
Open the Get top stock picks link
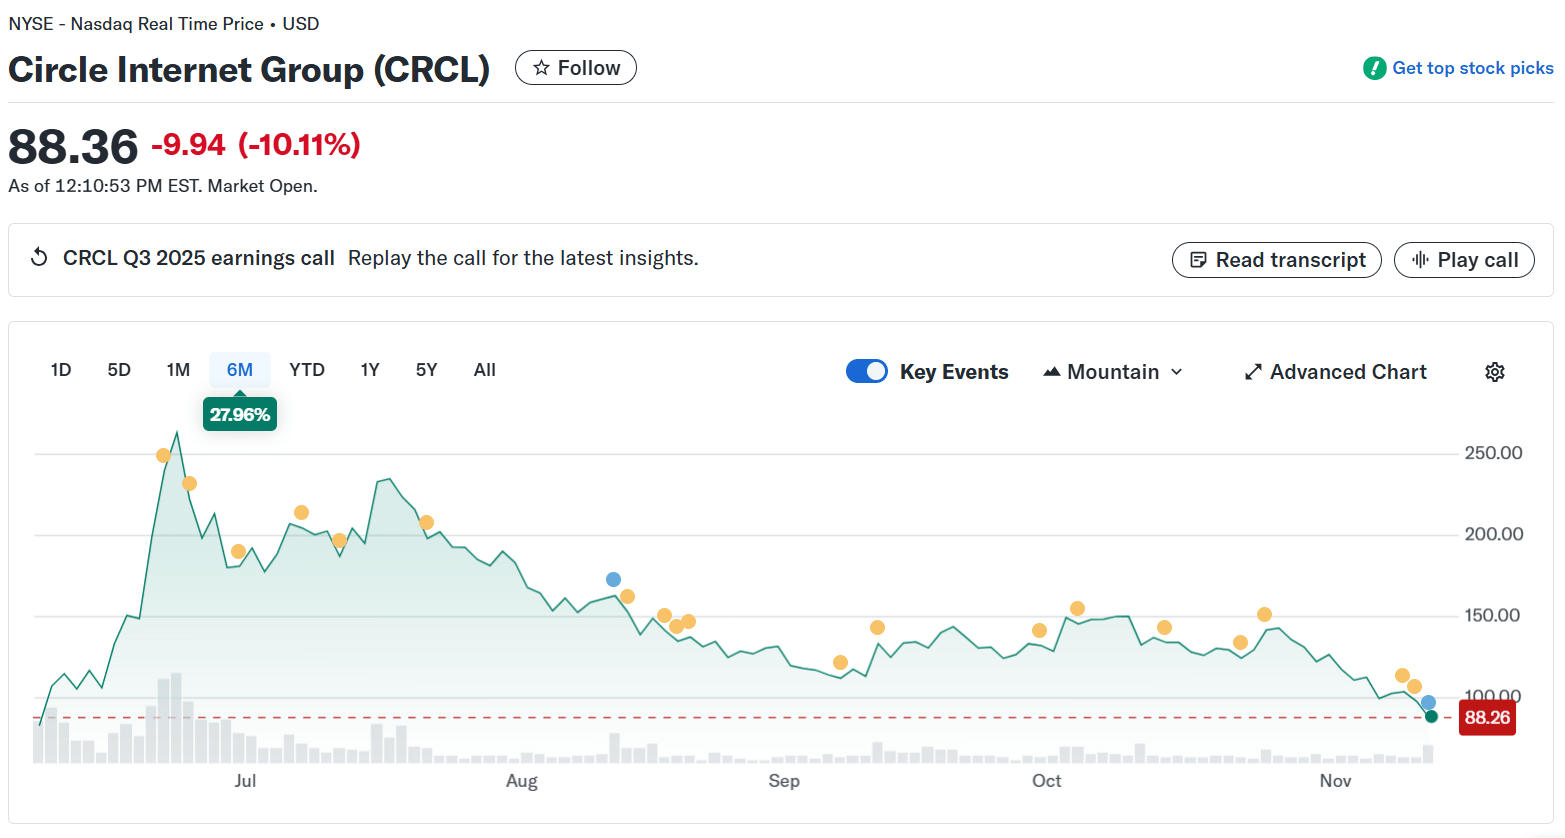tap(1470, 68)
